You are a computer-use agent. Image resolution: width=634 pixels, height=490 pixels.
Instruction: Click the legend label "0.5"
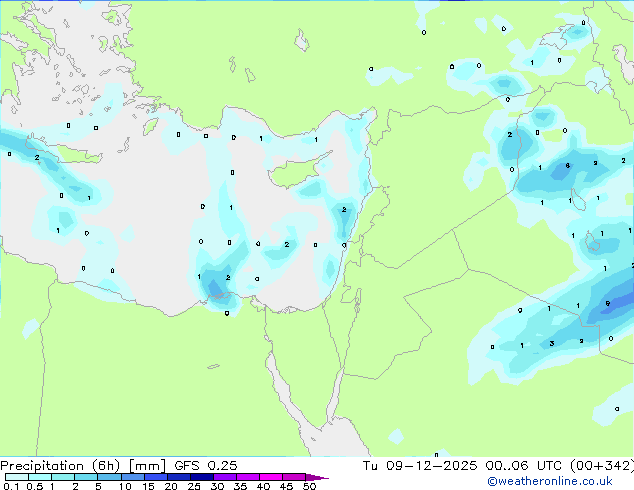pos(34,486)
